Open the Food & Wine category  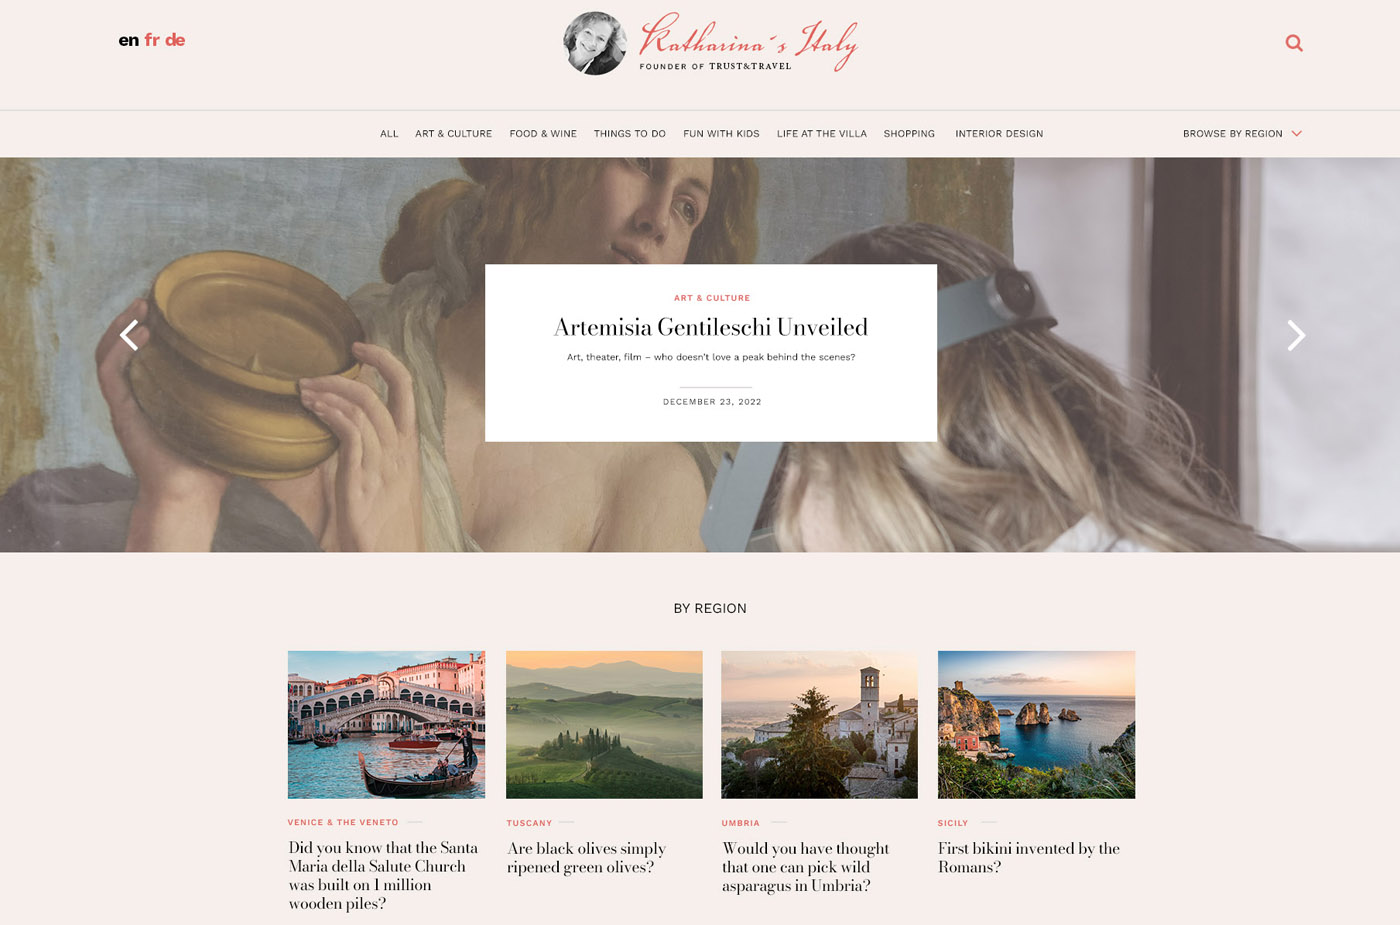[543, 134]
